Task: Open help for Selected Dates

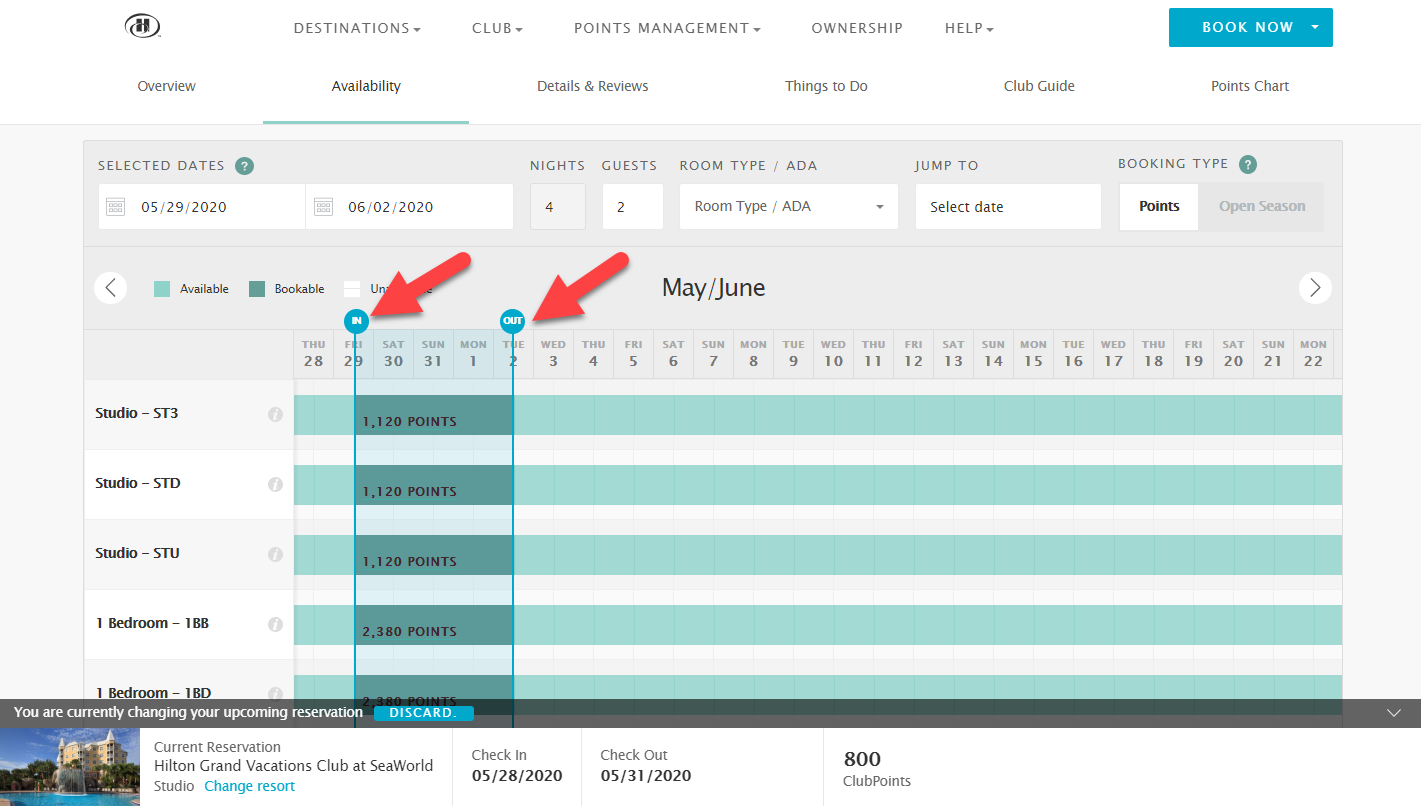Action: click(x=244, y=166)
